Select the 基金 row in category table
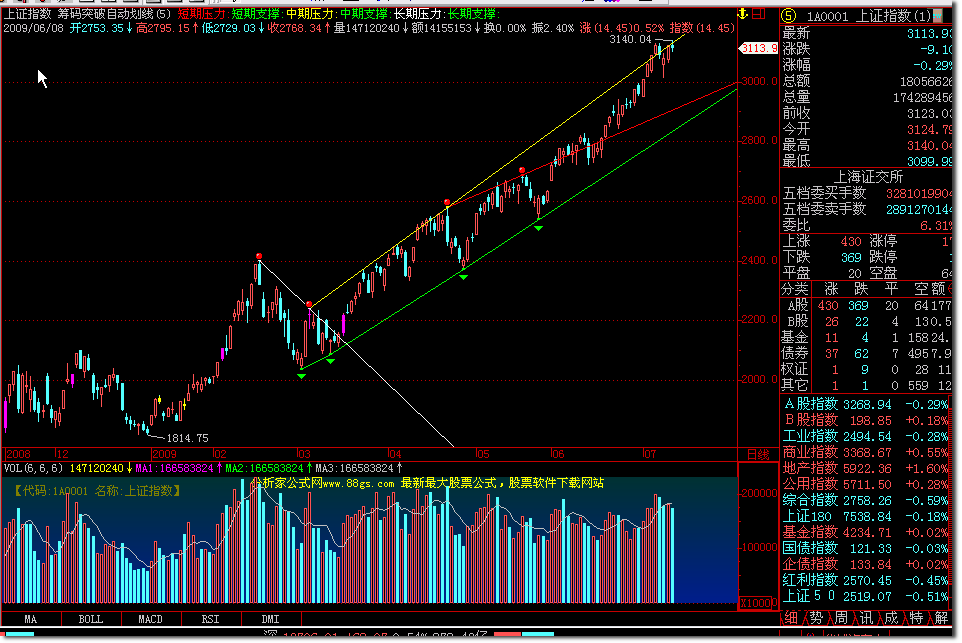This screenshot has height=643, width=962. (x=867, y=337)
